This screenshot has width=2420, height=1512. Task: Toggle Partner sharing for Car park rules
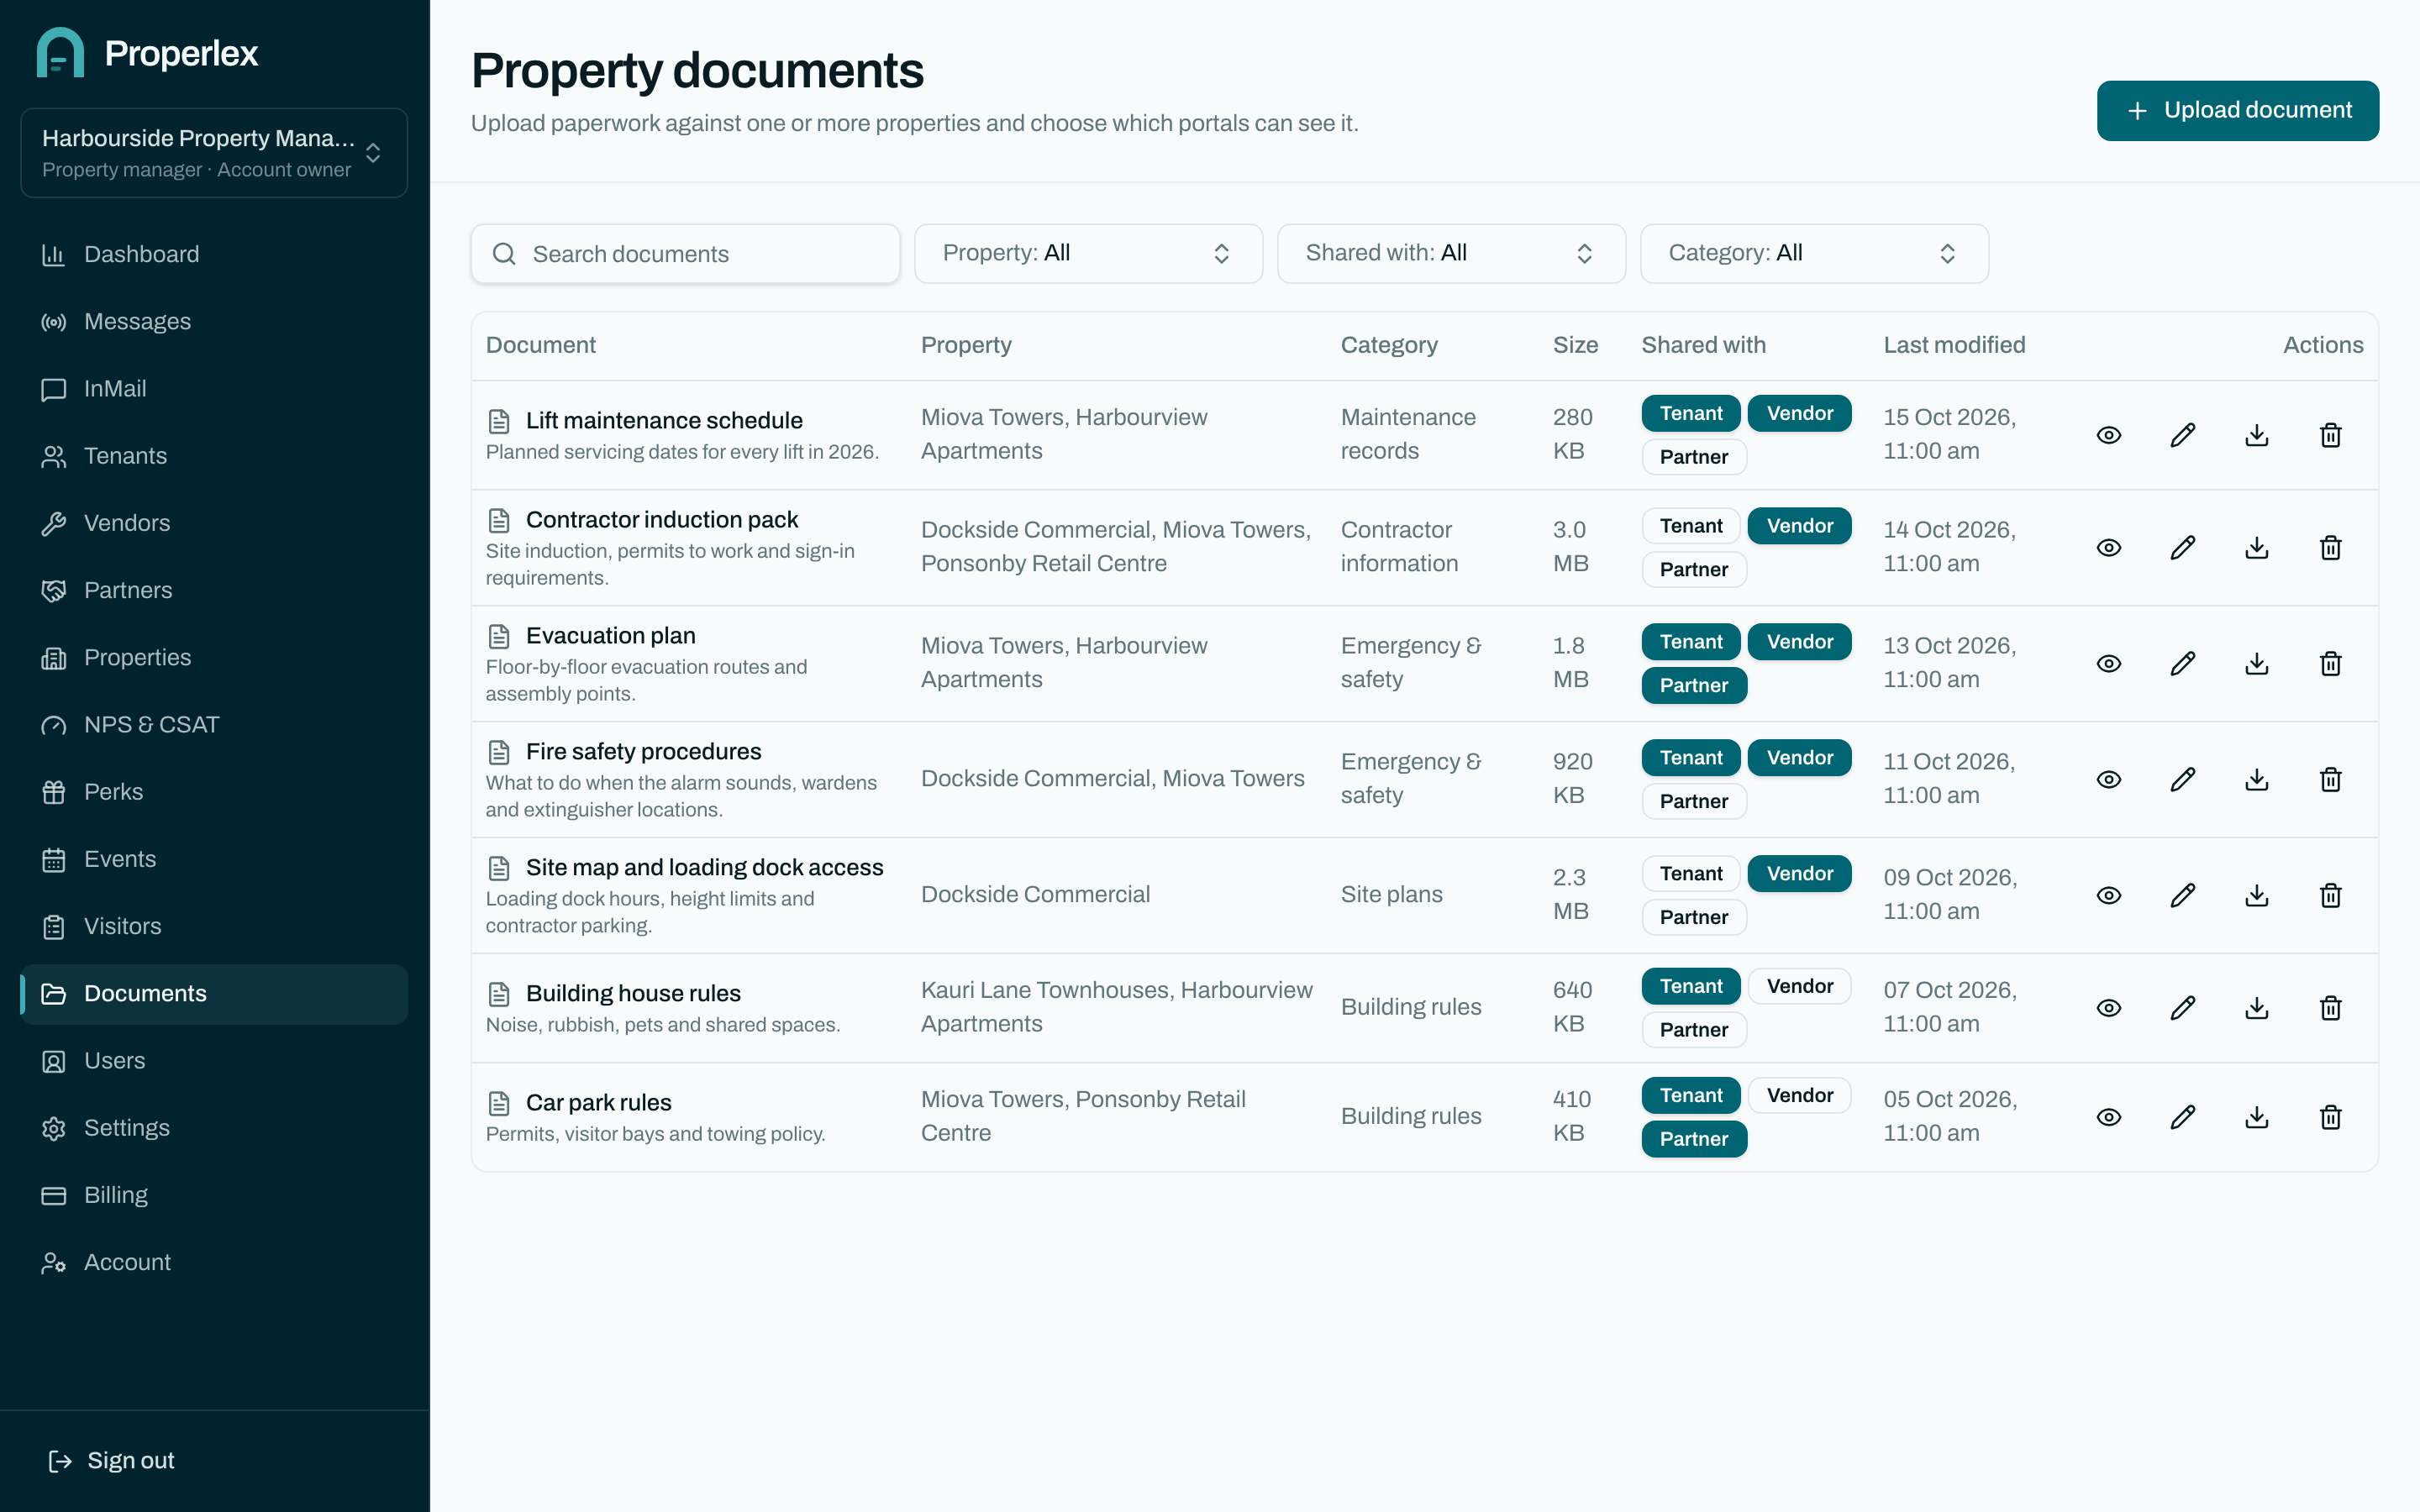point(1693,1139)
